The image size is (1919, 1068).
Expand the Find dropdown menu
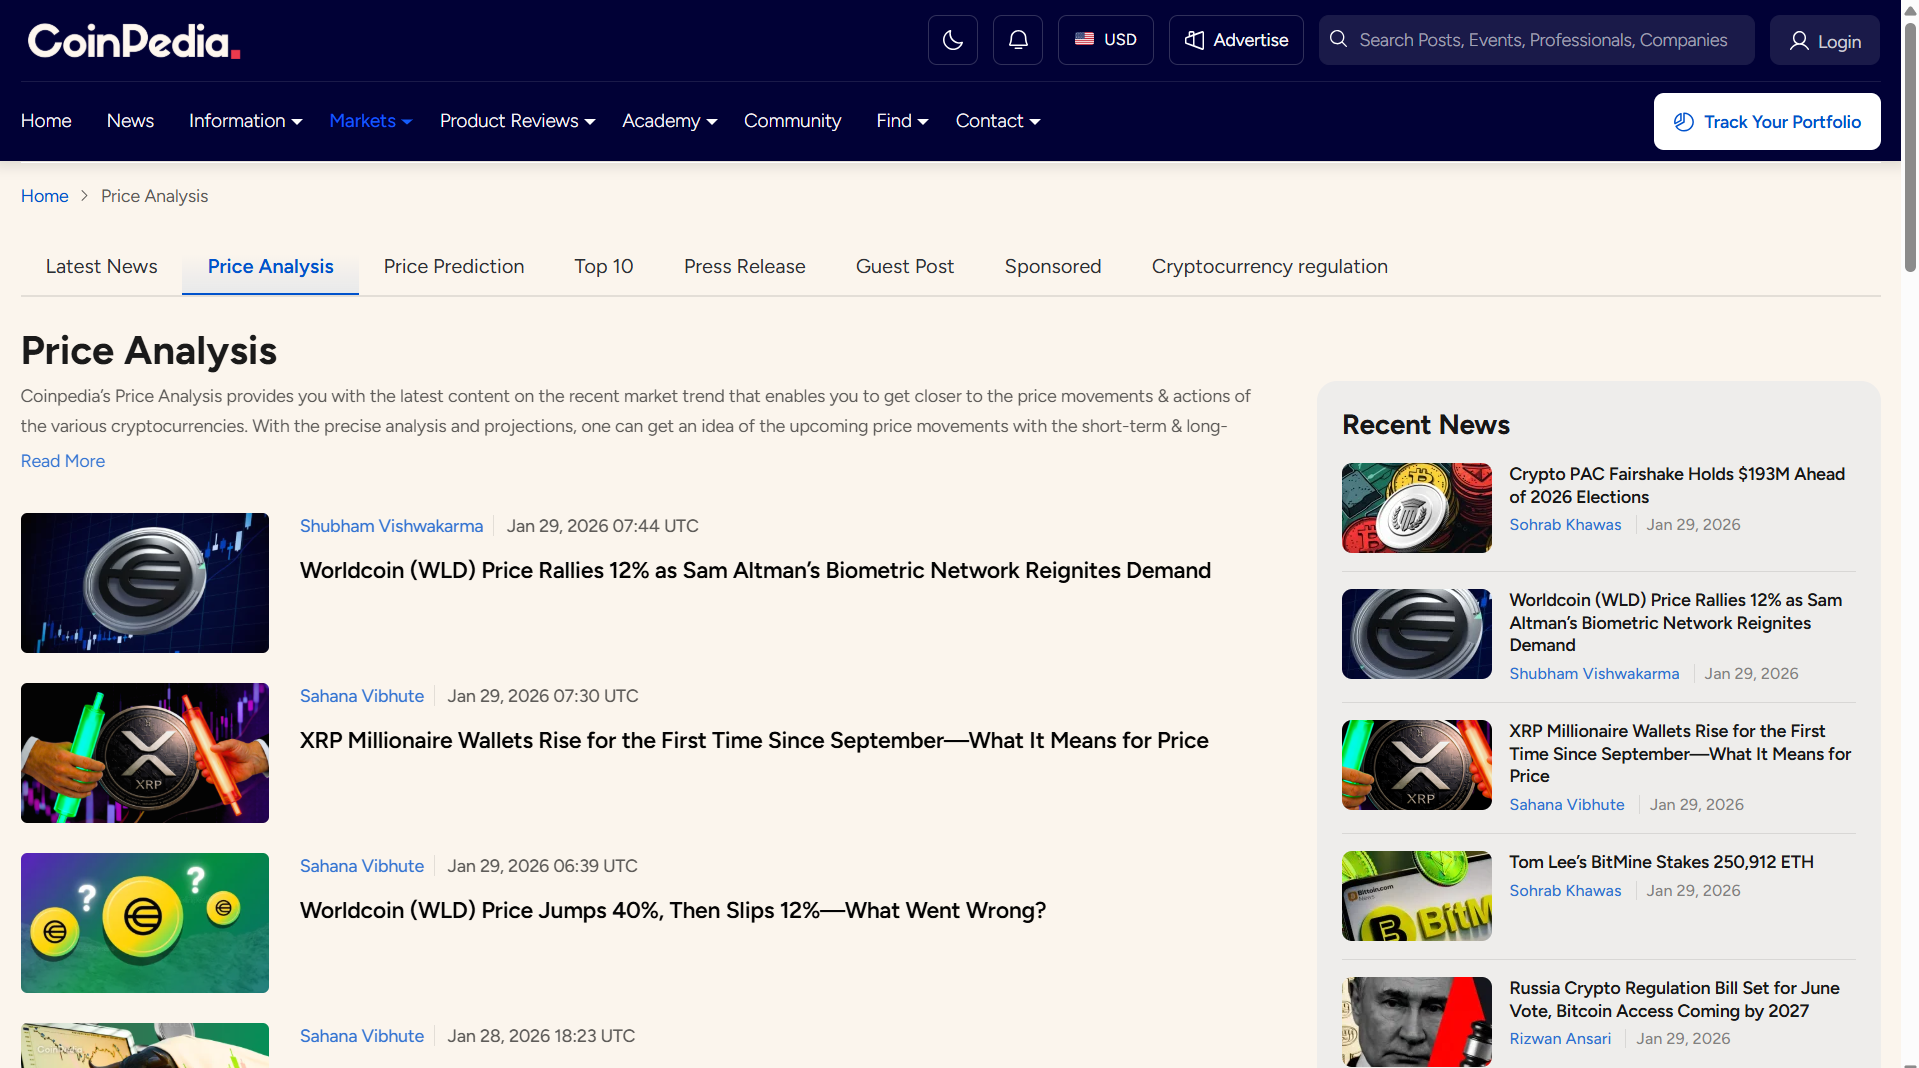[x=902, y=121]
